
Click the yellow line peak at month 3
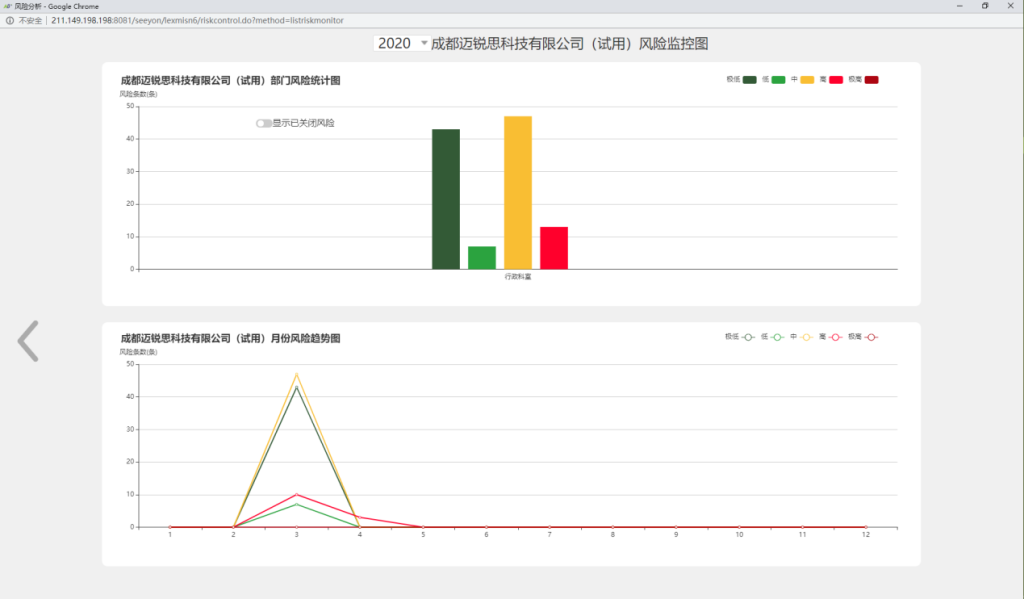(x=296, y=374)
